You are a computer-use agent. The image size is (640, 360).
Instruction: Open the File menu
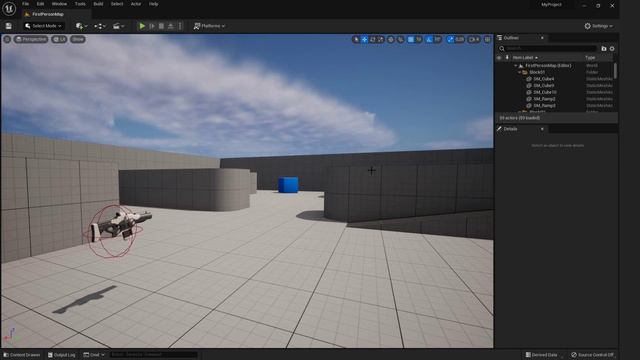25,4
